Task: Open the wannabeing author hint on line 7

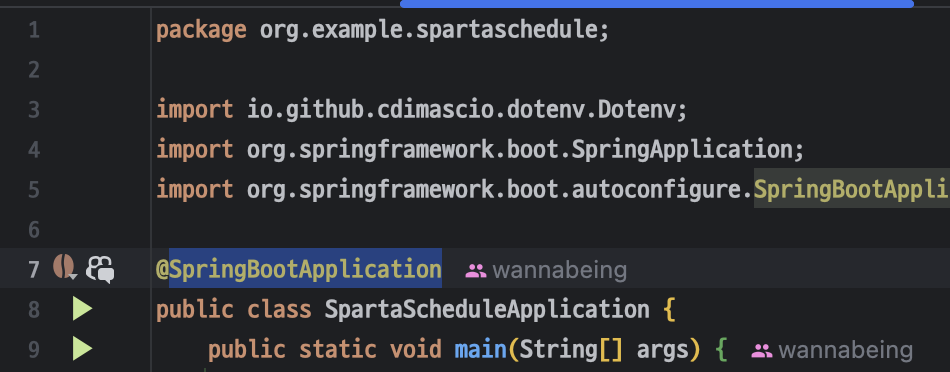Action: click(x=546, y=270)
